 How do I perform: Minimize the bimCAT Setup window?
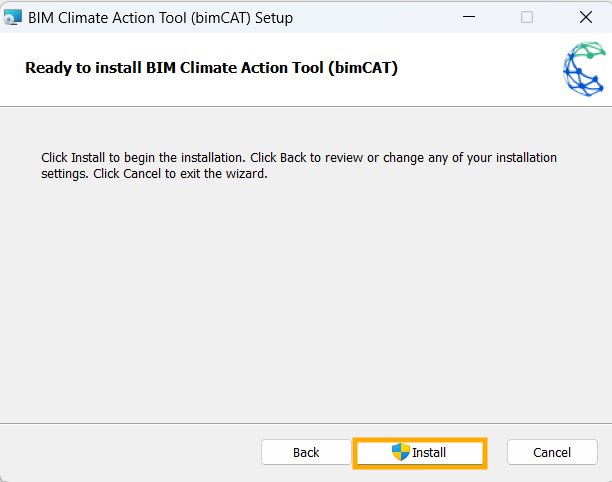(469, 17)
